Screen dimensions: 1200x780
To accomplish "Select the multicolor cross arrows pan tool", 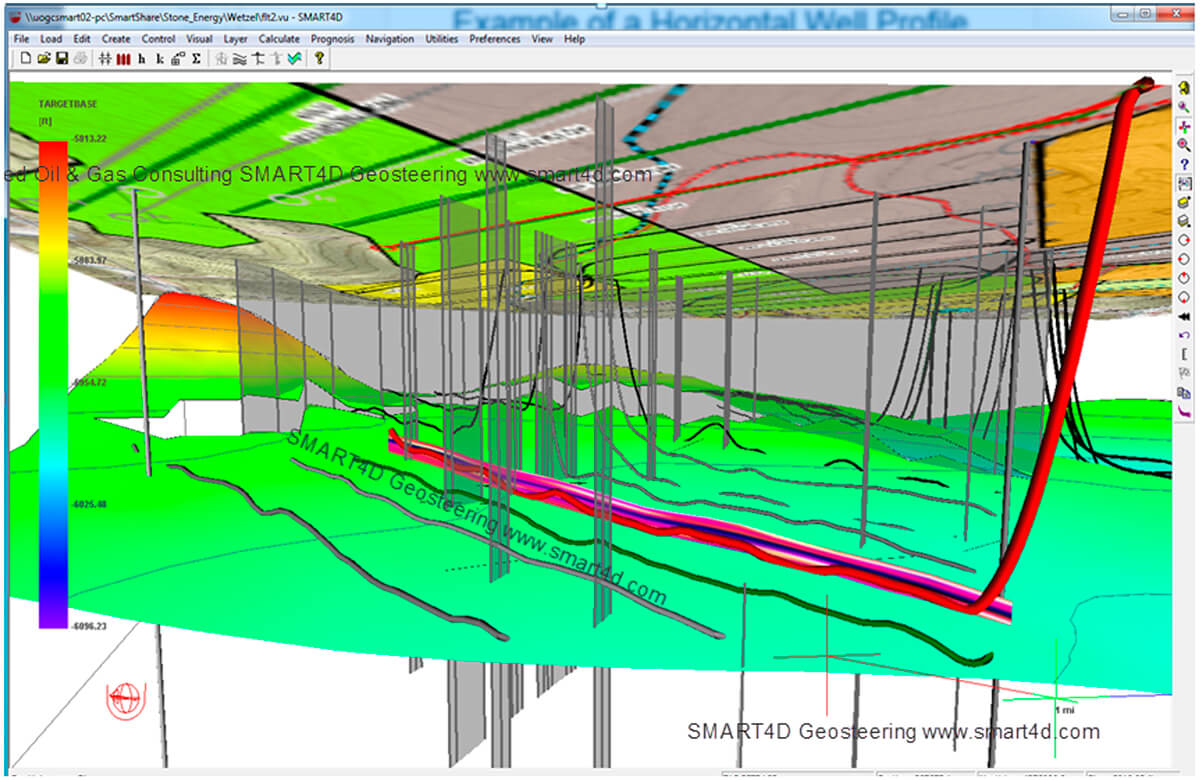I will point(1184,126).
